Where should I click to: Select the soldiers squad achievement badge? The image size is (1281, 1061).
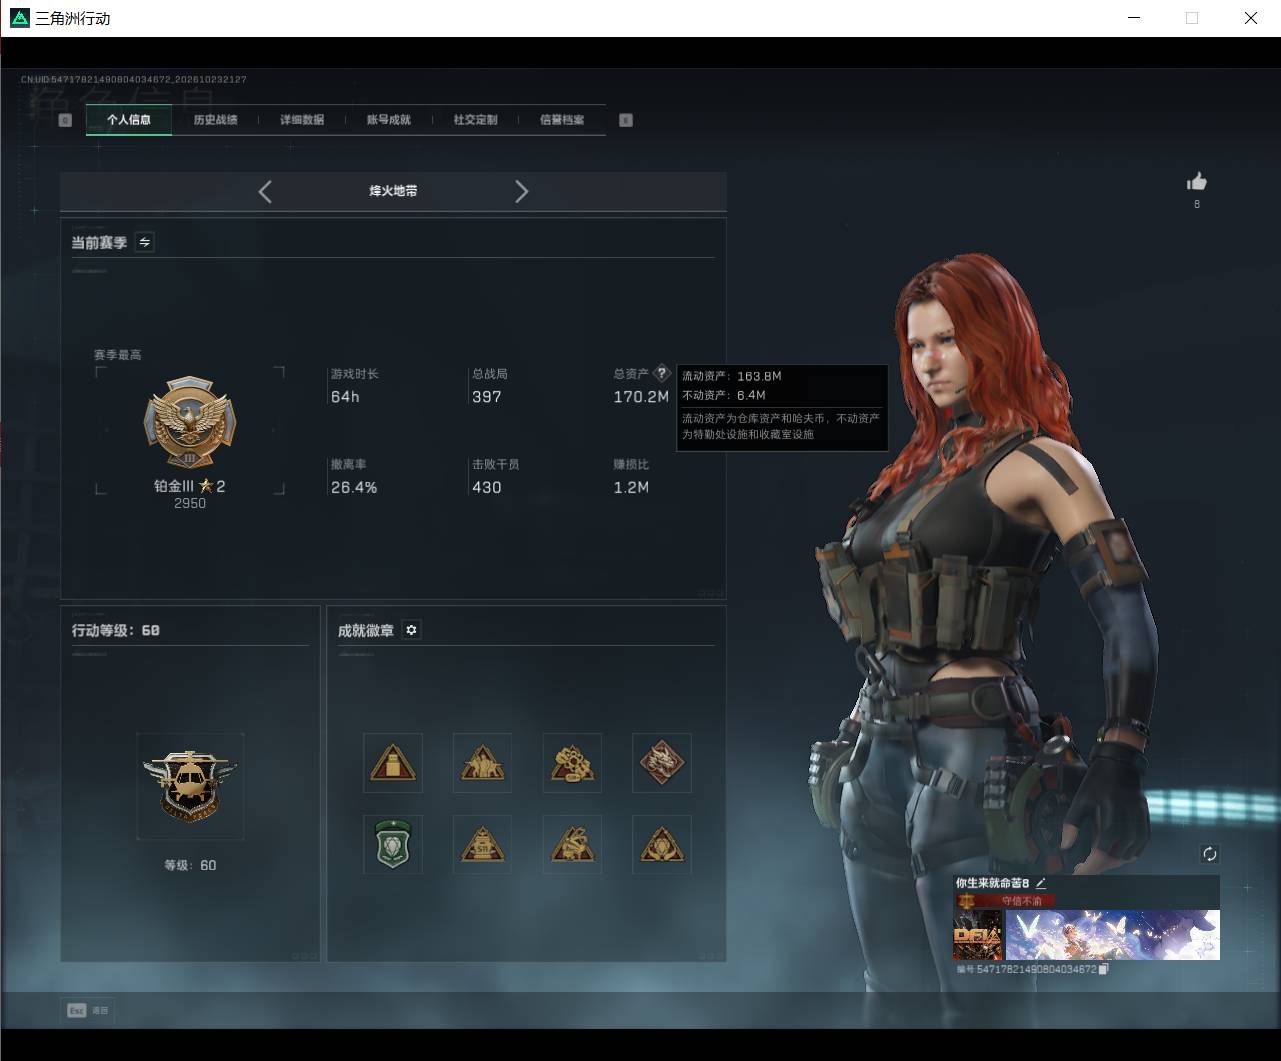pos(482,763)
